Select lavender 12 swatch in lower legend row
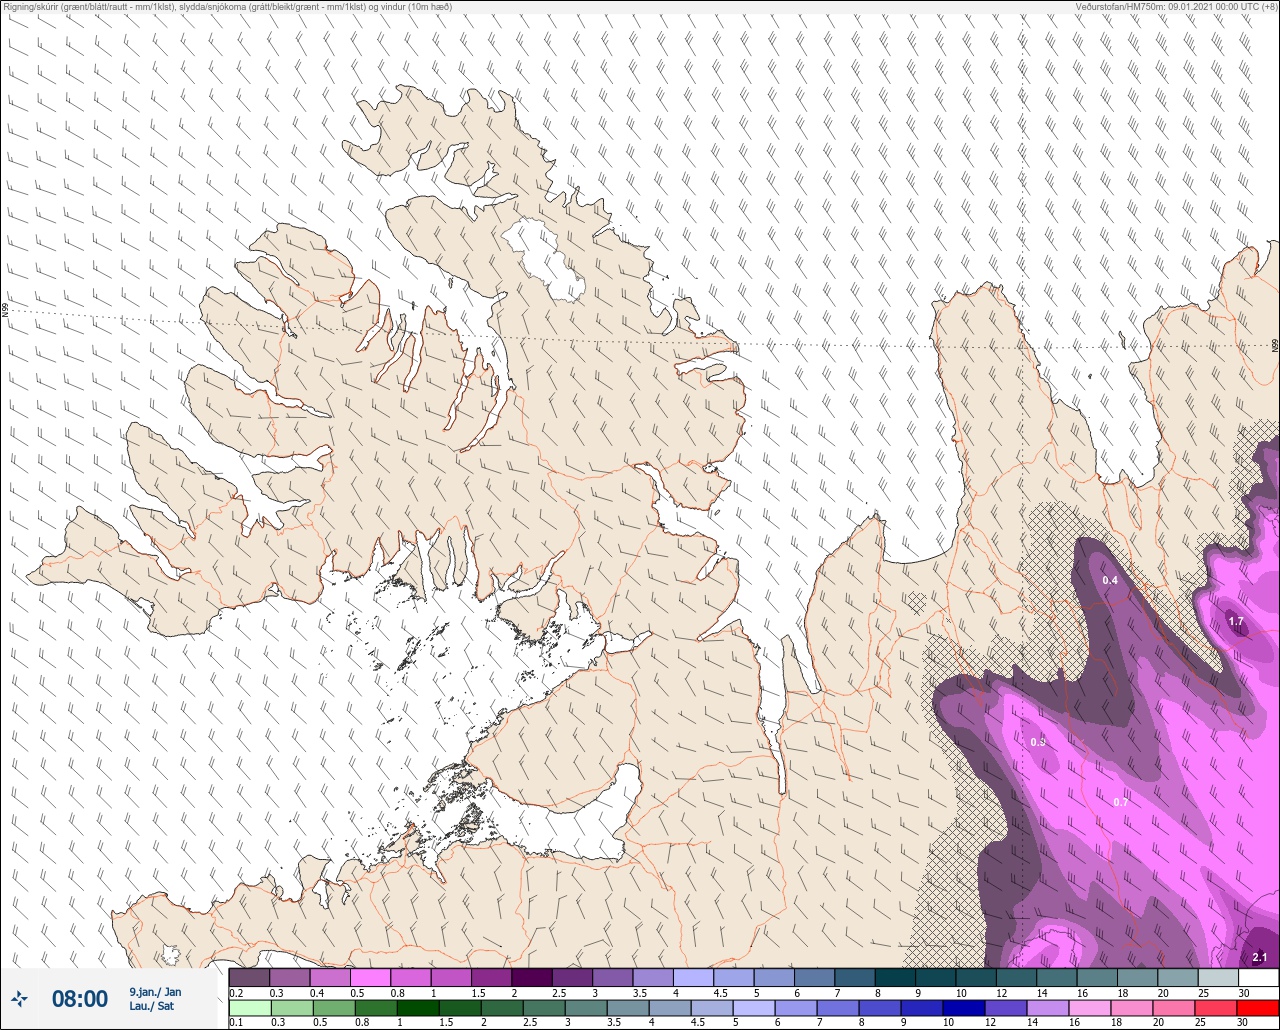This screenshot has height=1030, width=1280. pos(1006,1008)
